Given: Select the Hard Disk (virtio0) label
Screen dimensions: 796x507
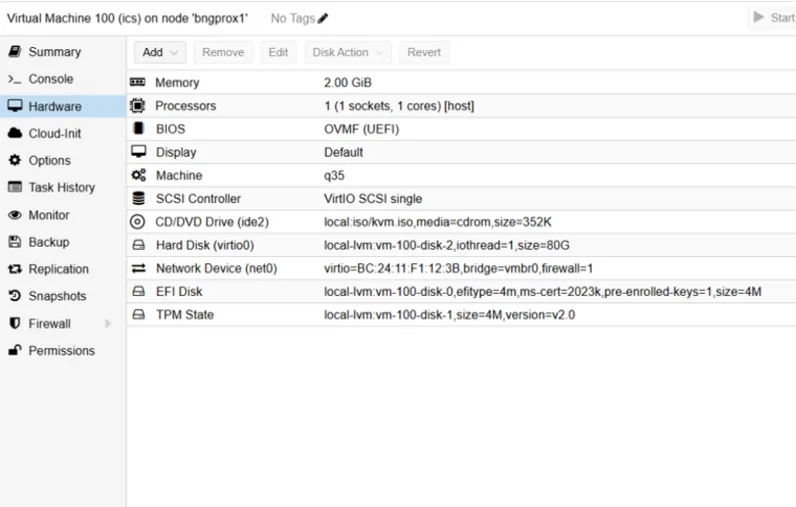Looking at the screenshot, I should click(205, 245).
